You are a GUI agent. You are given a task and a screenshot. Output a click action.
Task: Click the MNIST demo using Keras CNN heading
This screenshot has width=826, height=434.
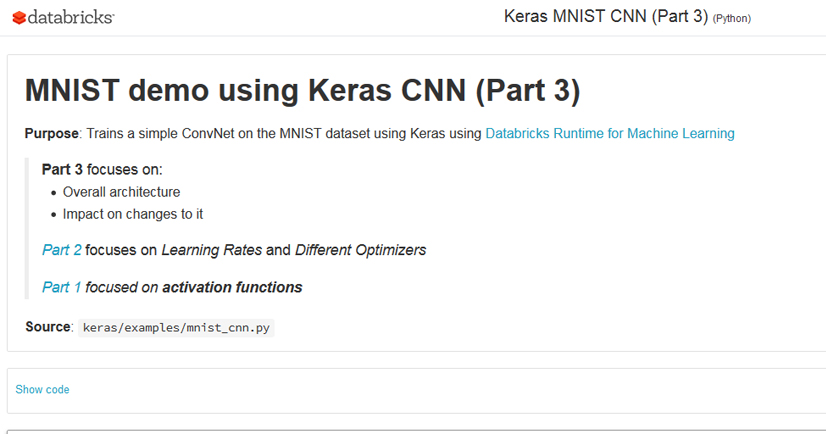coord(302,90)
